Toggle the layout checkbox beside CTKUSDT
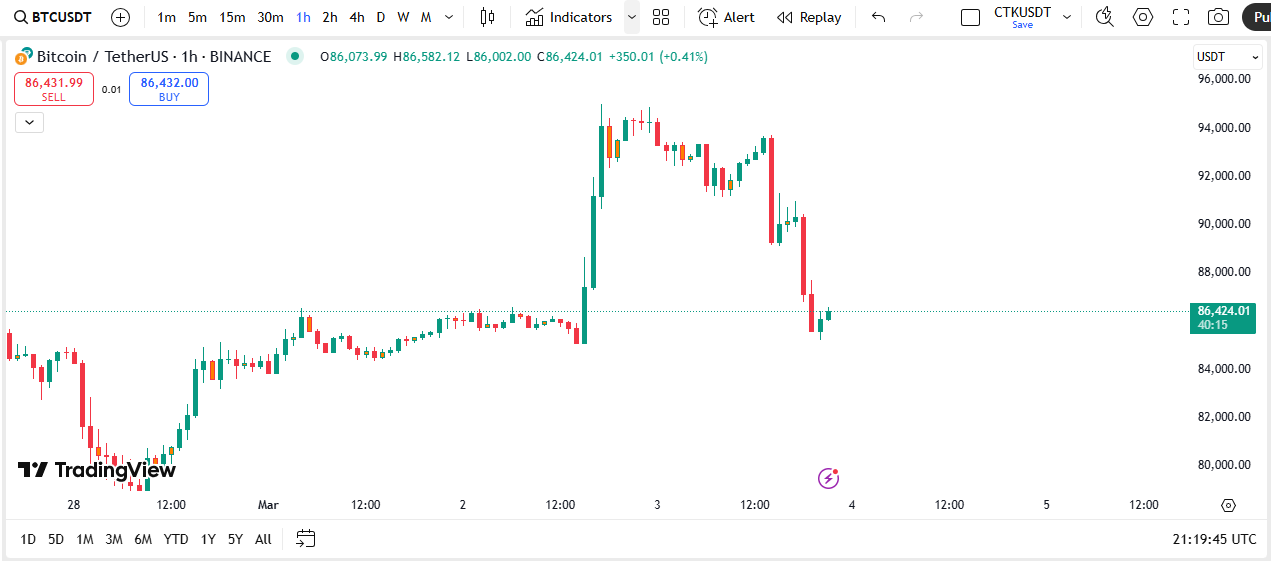 (970, 17)
